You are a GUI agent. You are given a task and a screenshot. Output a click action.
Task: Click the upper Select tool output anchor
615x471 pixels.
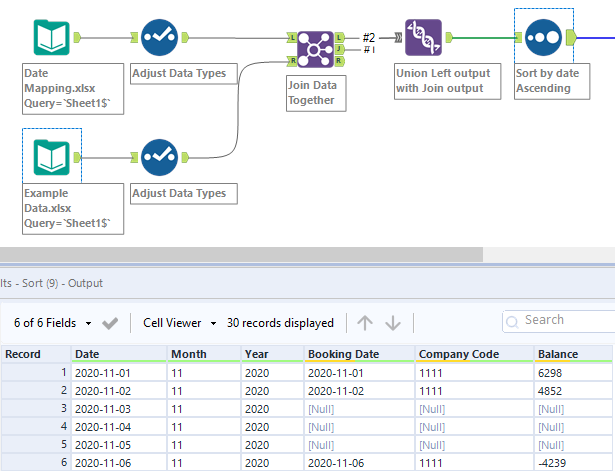tap(185, 38)
